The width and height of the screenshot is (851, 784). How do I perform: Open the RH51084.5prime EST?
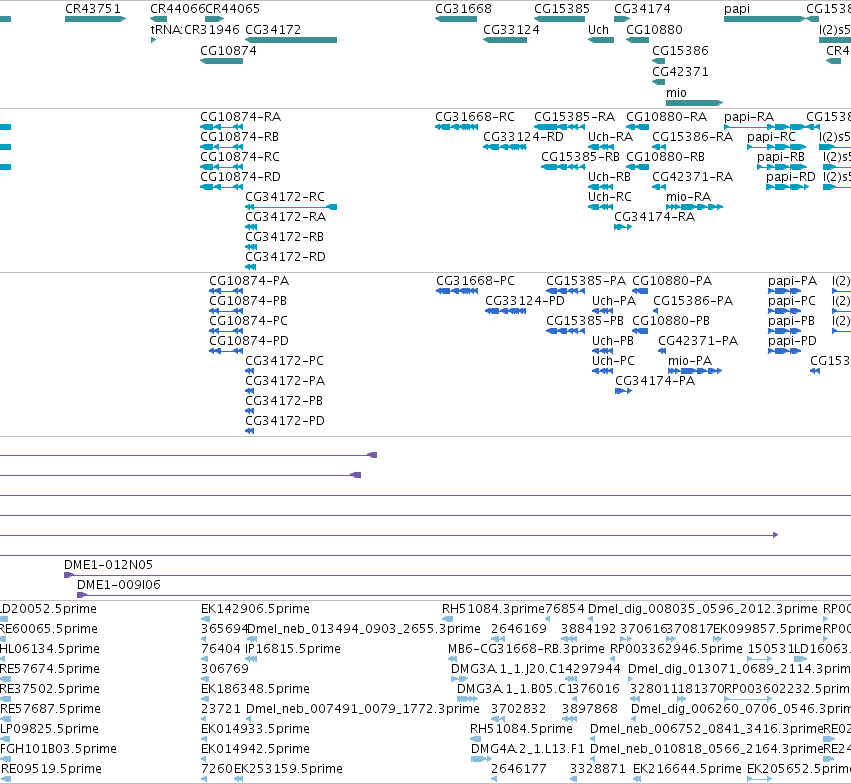[x=475, y=739]
